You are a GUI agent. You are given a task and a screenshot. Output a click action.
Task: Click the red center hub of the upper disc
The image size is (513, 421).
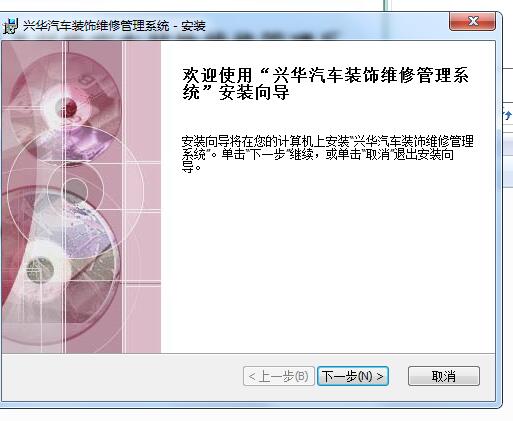click(69, 107)
